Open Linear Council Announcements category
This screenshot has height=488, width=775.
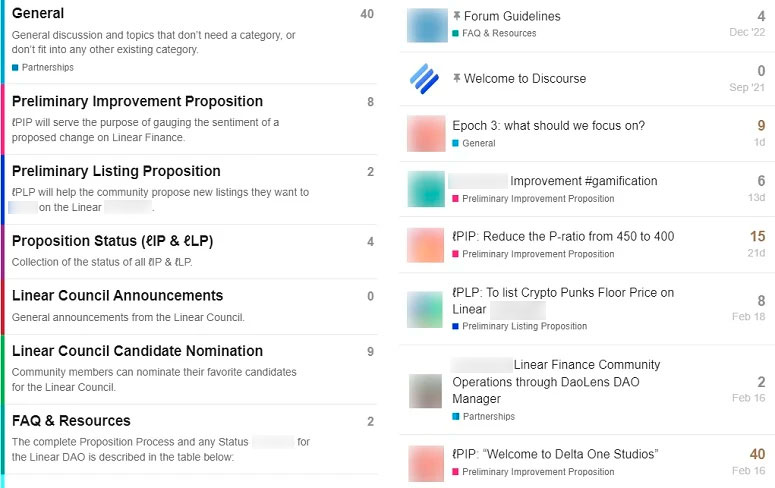click(117, 296)
